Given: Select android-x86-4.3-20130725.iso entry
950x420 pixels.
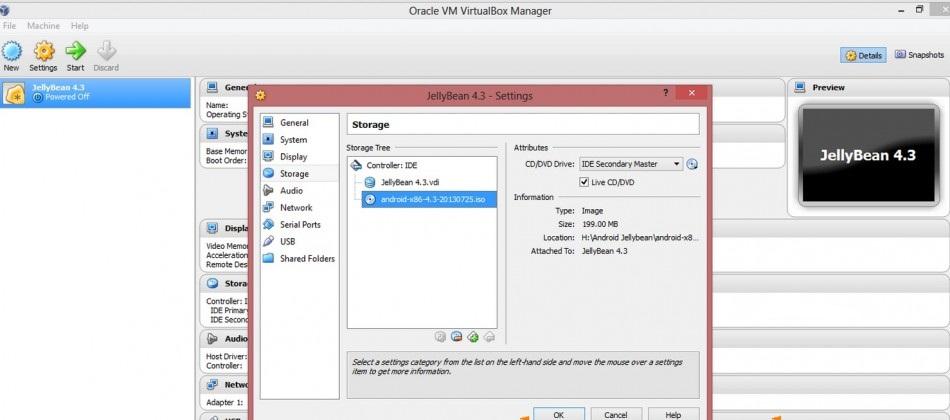Looking at the screenshot, I should 429,199.
